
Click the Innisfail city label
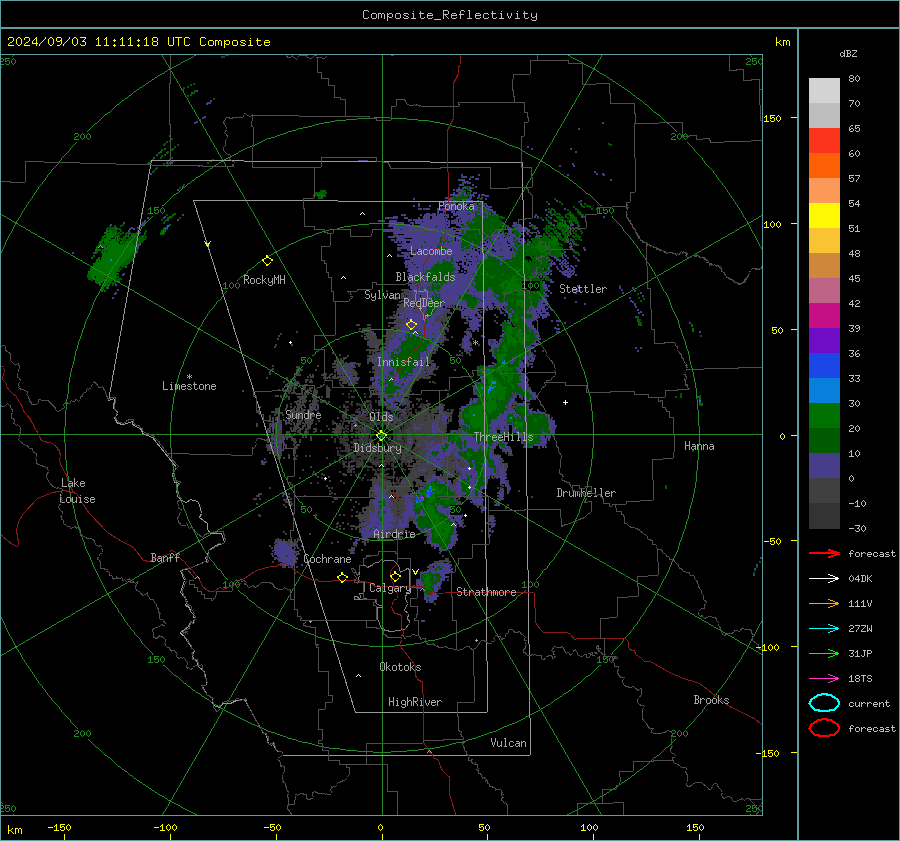point(404,362)
